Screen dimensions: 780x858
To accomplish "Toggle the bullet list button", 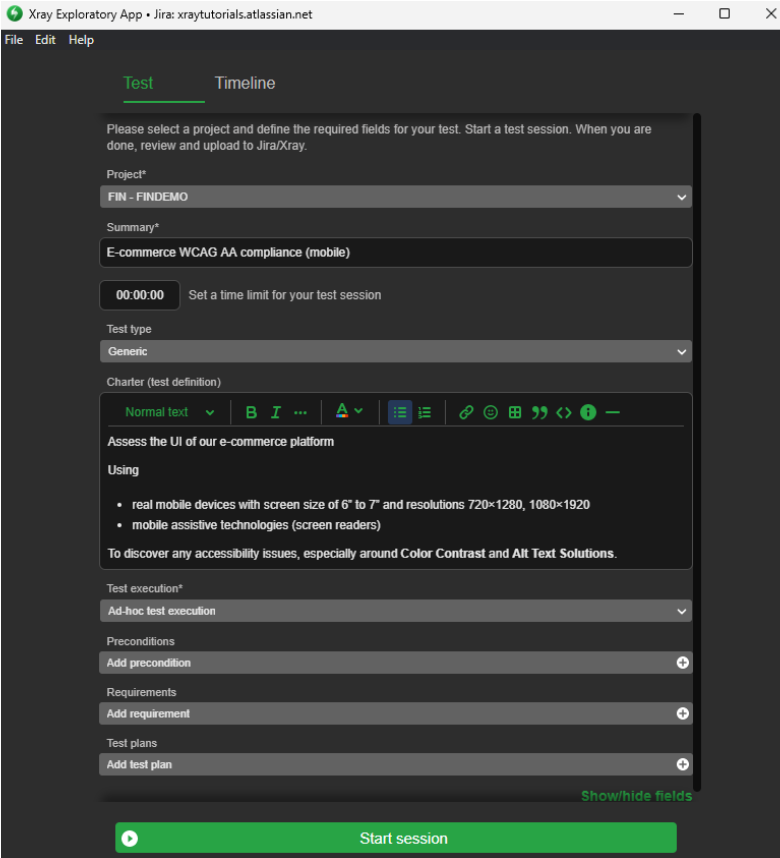I will coord(400,412).
